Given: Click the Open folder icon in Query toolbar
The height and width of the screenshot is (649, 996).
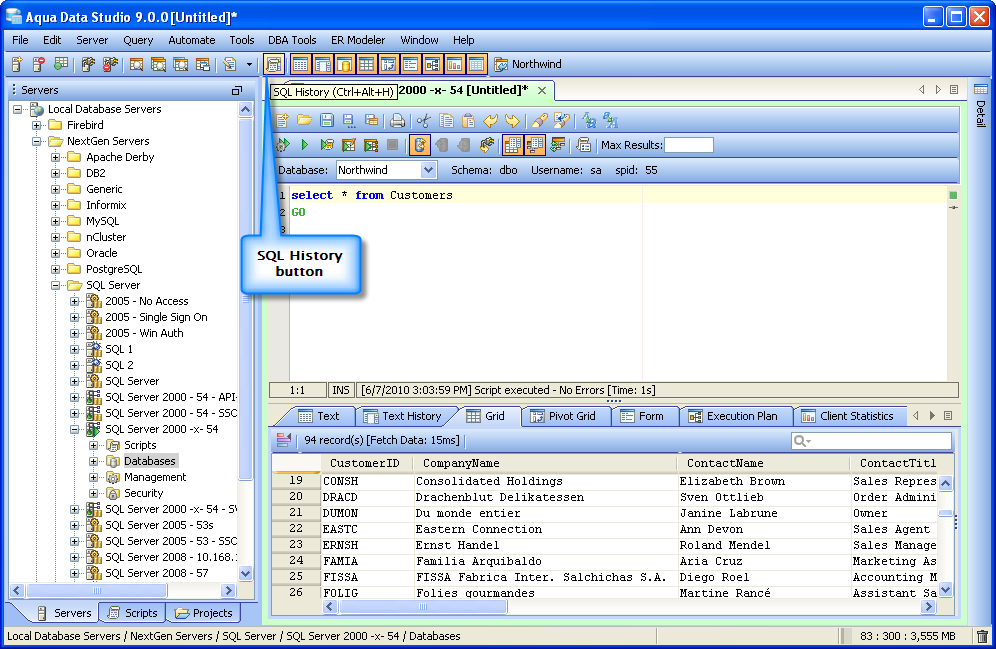Looking at the screenshot, I should pyautogui.click(x=304, y=121).
